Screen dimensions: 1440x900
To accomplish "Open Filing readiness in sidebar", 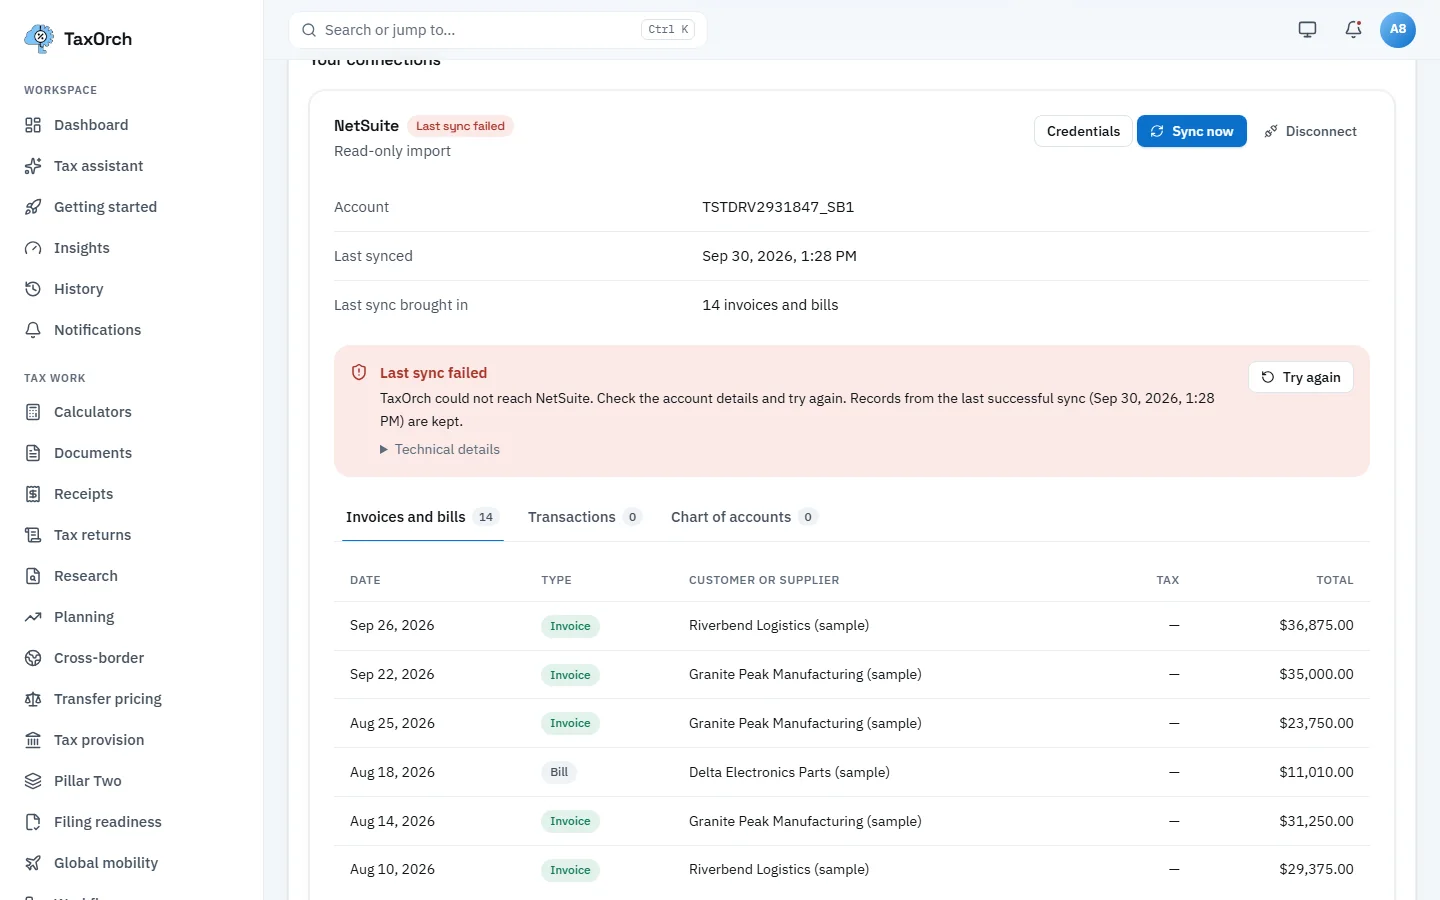I will point(108,822).
